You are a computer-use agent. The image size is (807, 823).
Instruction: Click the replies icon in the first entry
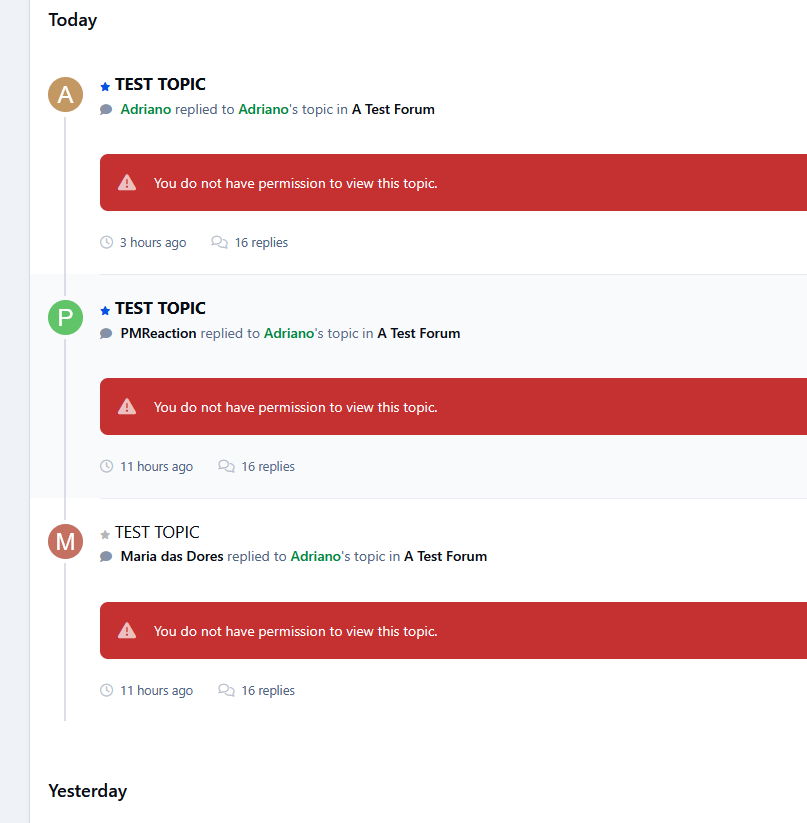click(219, 242)
